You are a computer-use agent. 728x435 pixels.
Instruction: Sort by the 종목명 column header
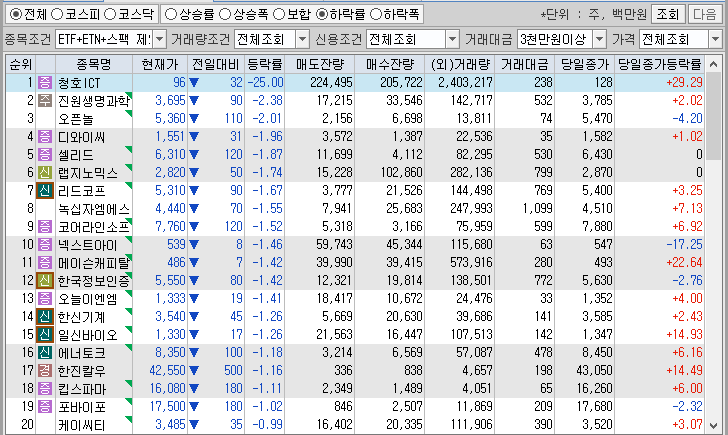click(94, 64)
